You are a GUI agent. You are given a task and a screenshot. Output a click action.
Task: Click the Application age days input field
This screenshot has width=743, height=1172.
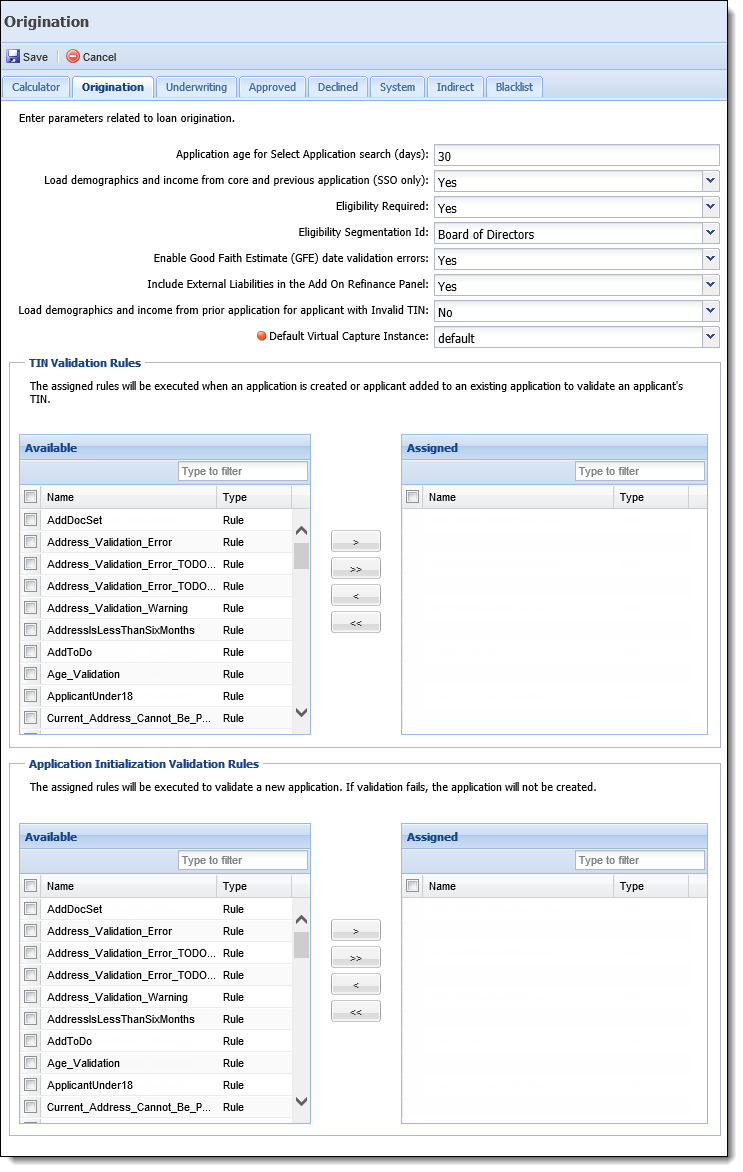[x=576, y=155]
